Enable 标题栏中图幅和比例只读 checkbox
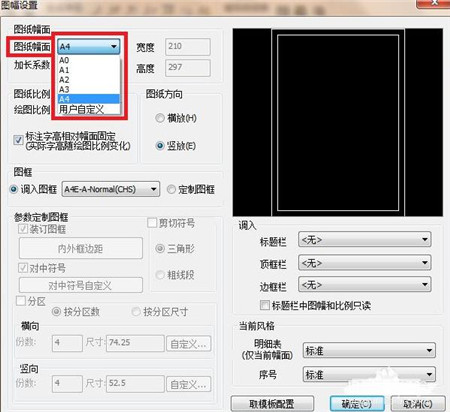 coord(265,305)
